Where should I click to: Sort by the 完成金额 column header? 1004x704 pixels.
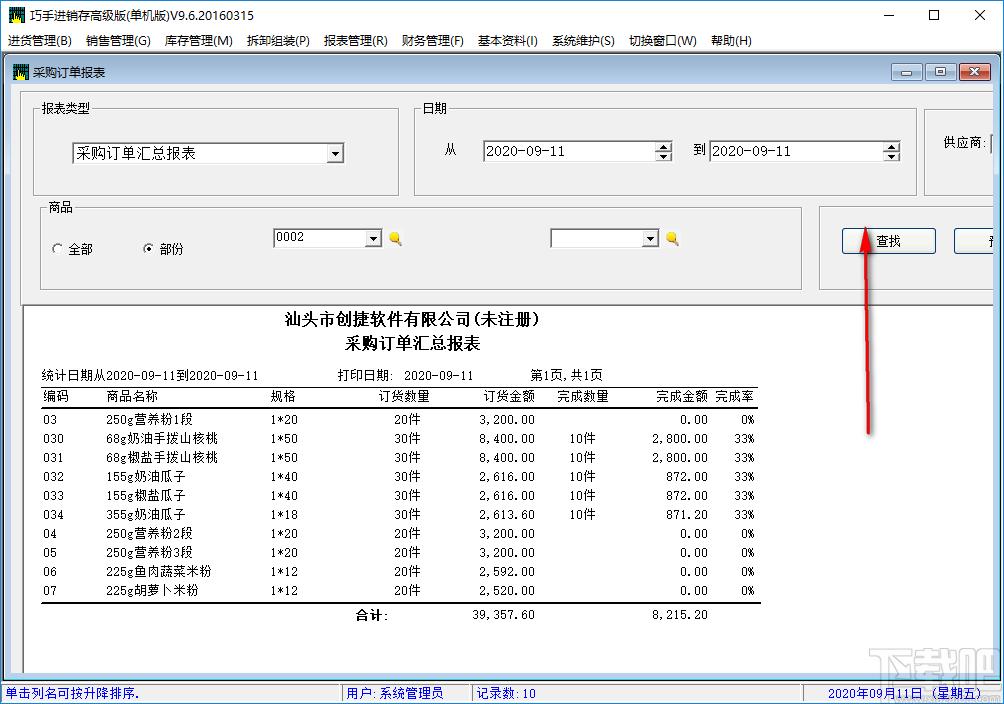682,397
